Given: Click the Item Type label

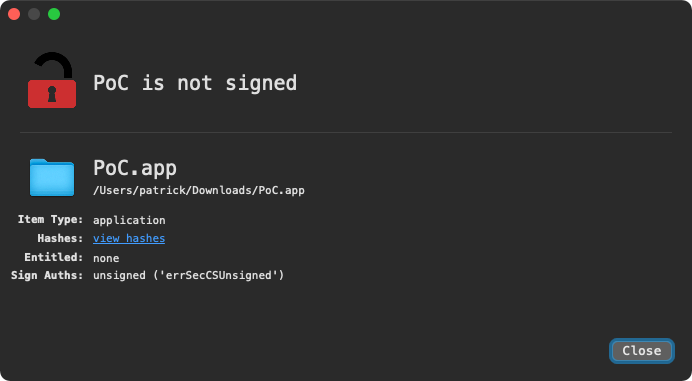Looking at the screenshot, I should pyautogui.click(x=50, y=219).
